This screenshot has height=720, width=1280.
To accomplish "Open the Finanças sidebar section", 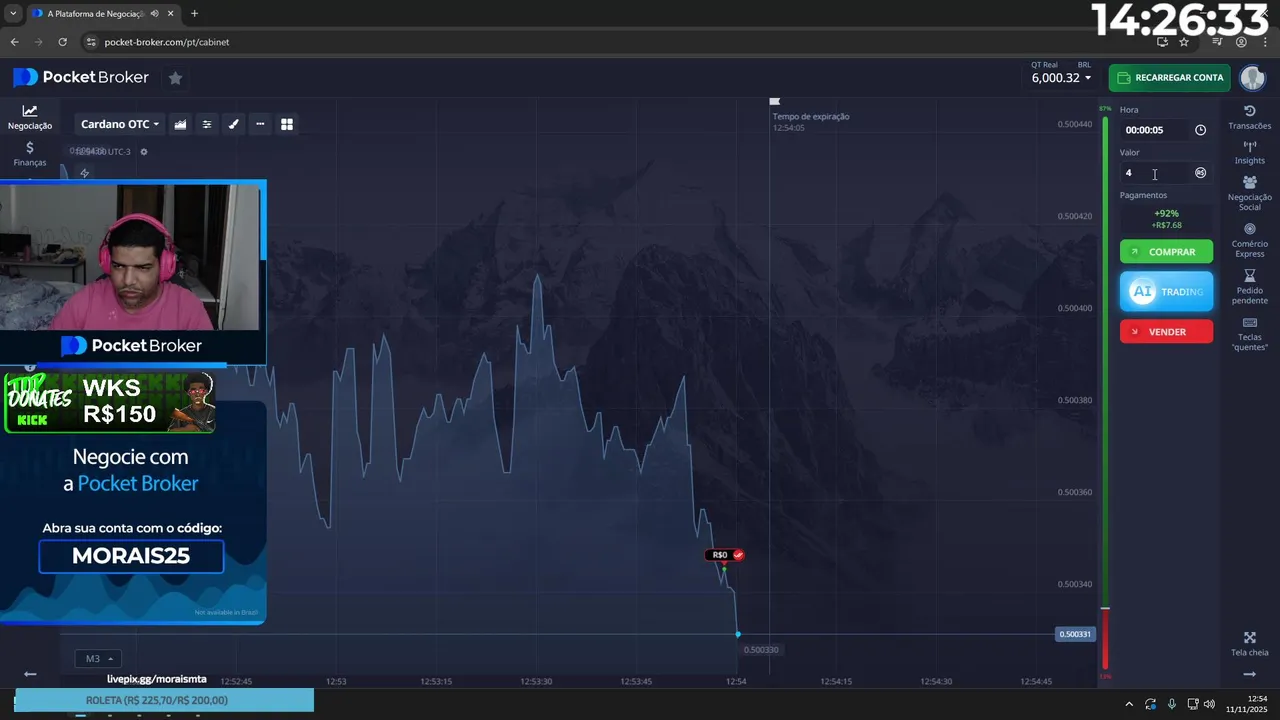I will [30, 154].
